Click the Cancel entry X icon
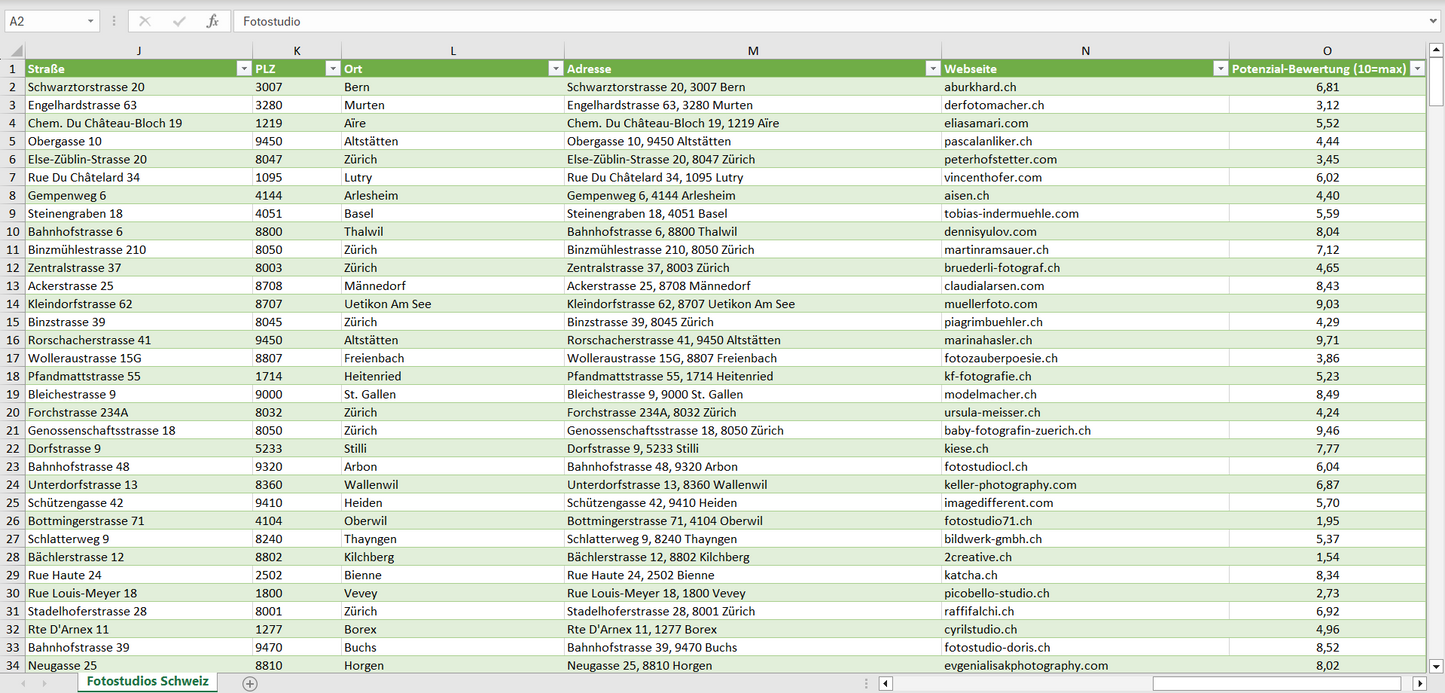Viewport: 1445px width, 693px height. click(145, 21)
